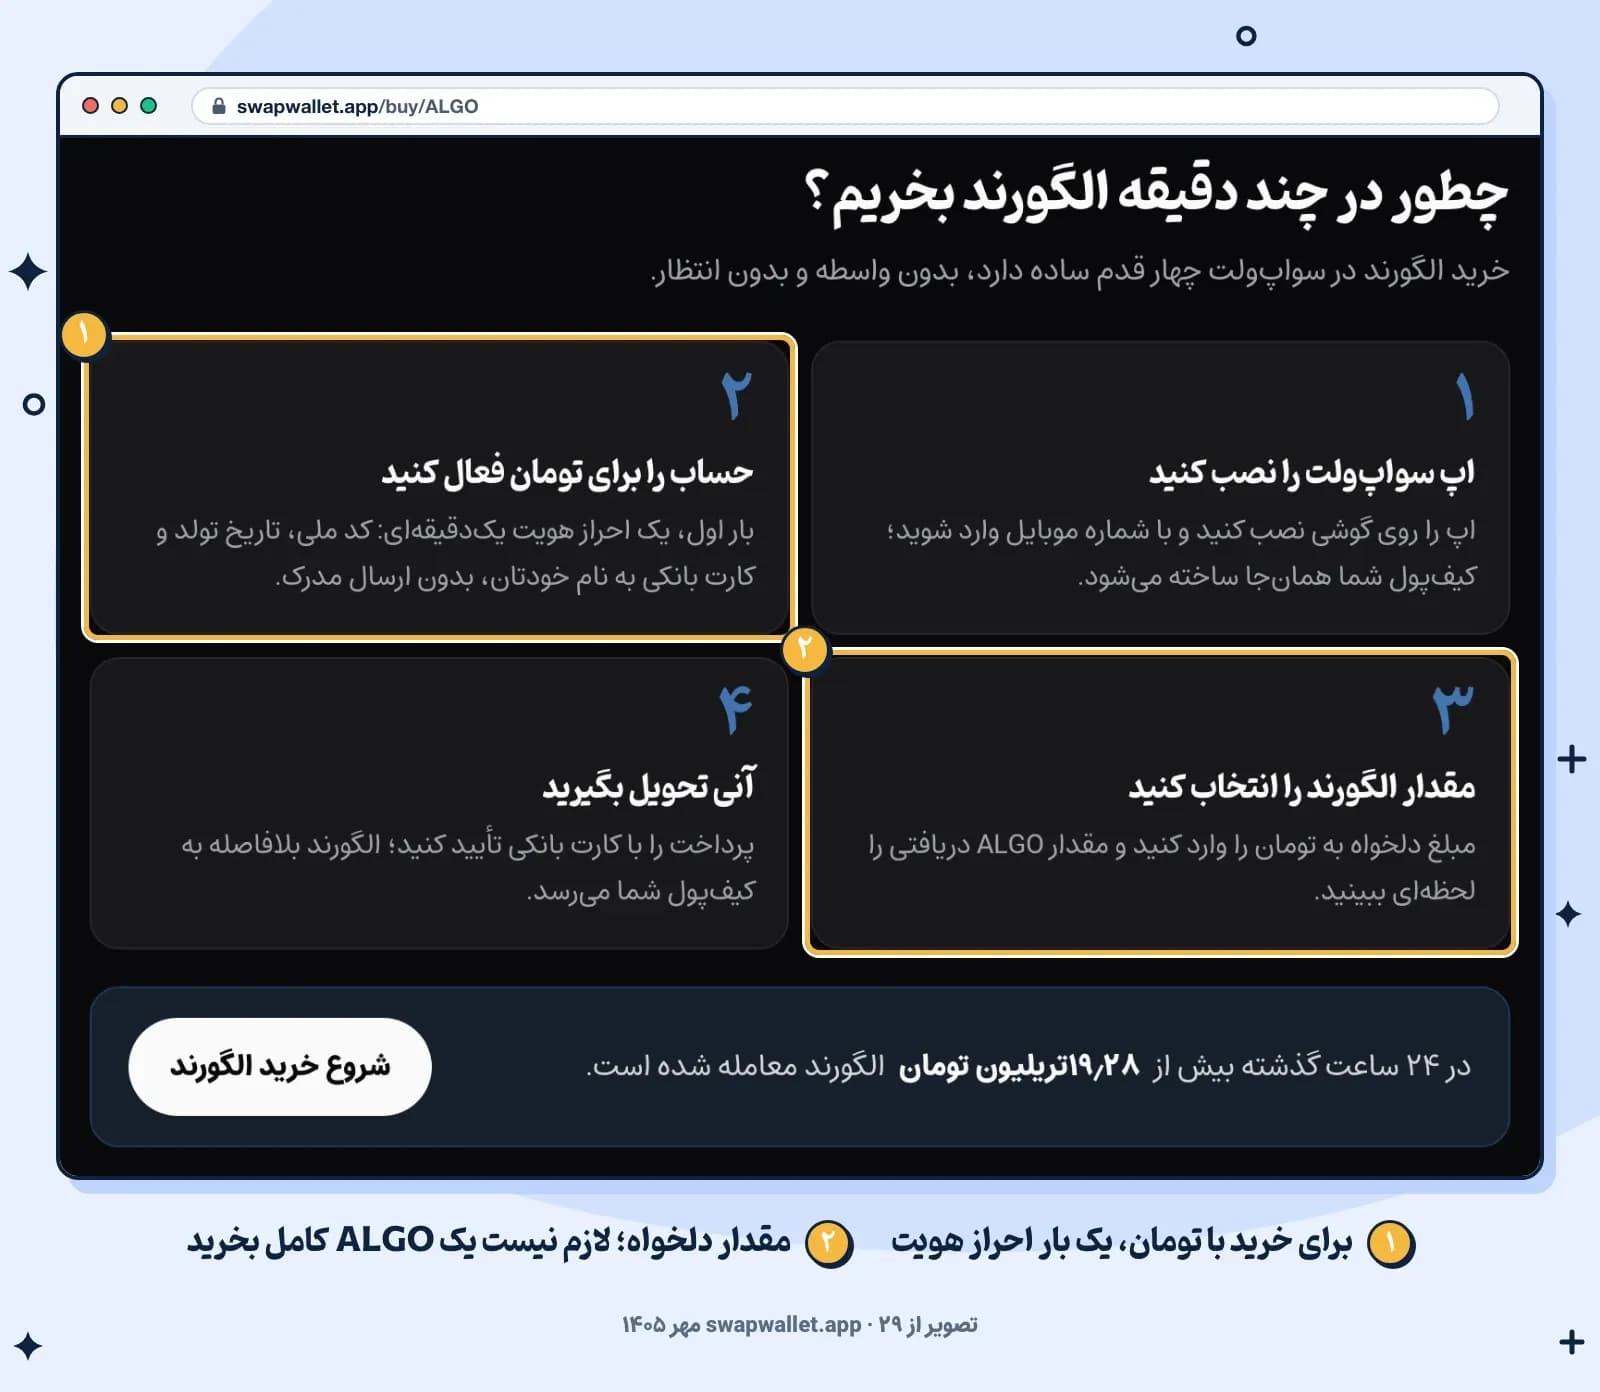Click the padlock icon in address bar
The image size is (1600, 1392).
219,106
